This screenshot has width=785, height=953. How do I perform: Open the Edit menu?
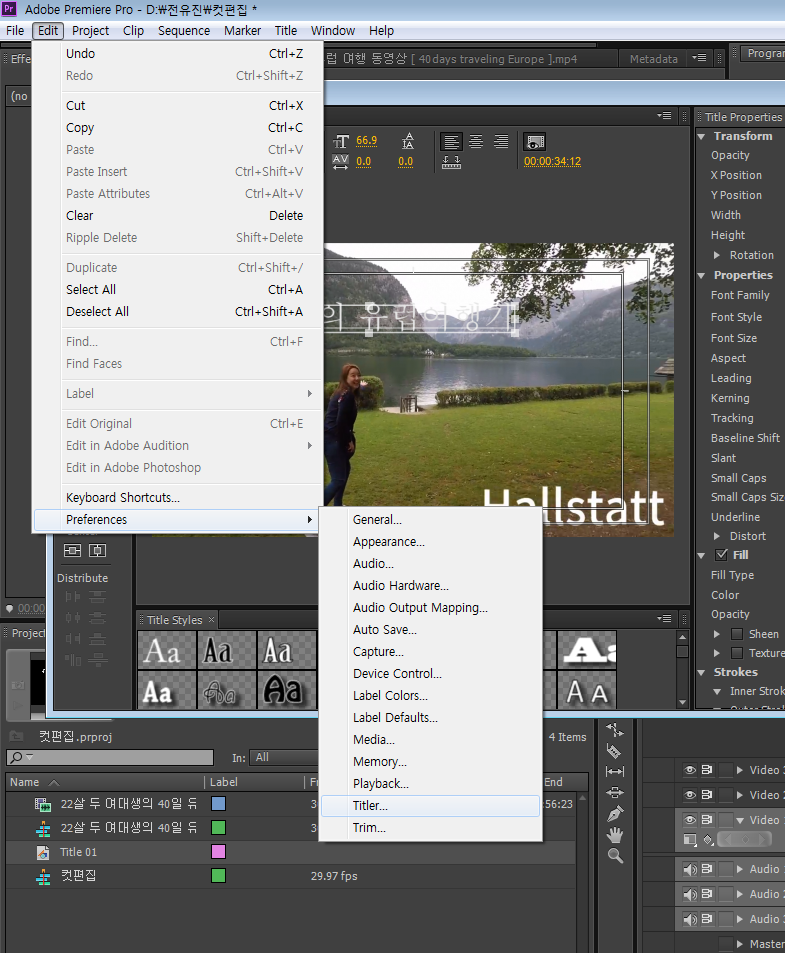point(48,30)
